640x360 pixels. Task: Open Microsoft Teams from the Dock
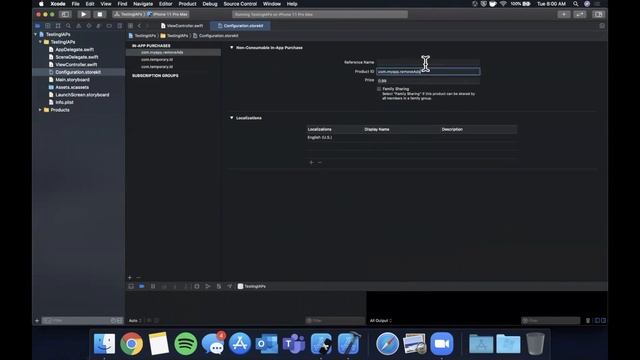click(x=293, y=344)
